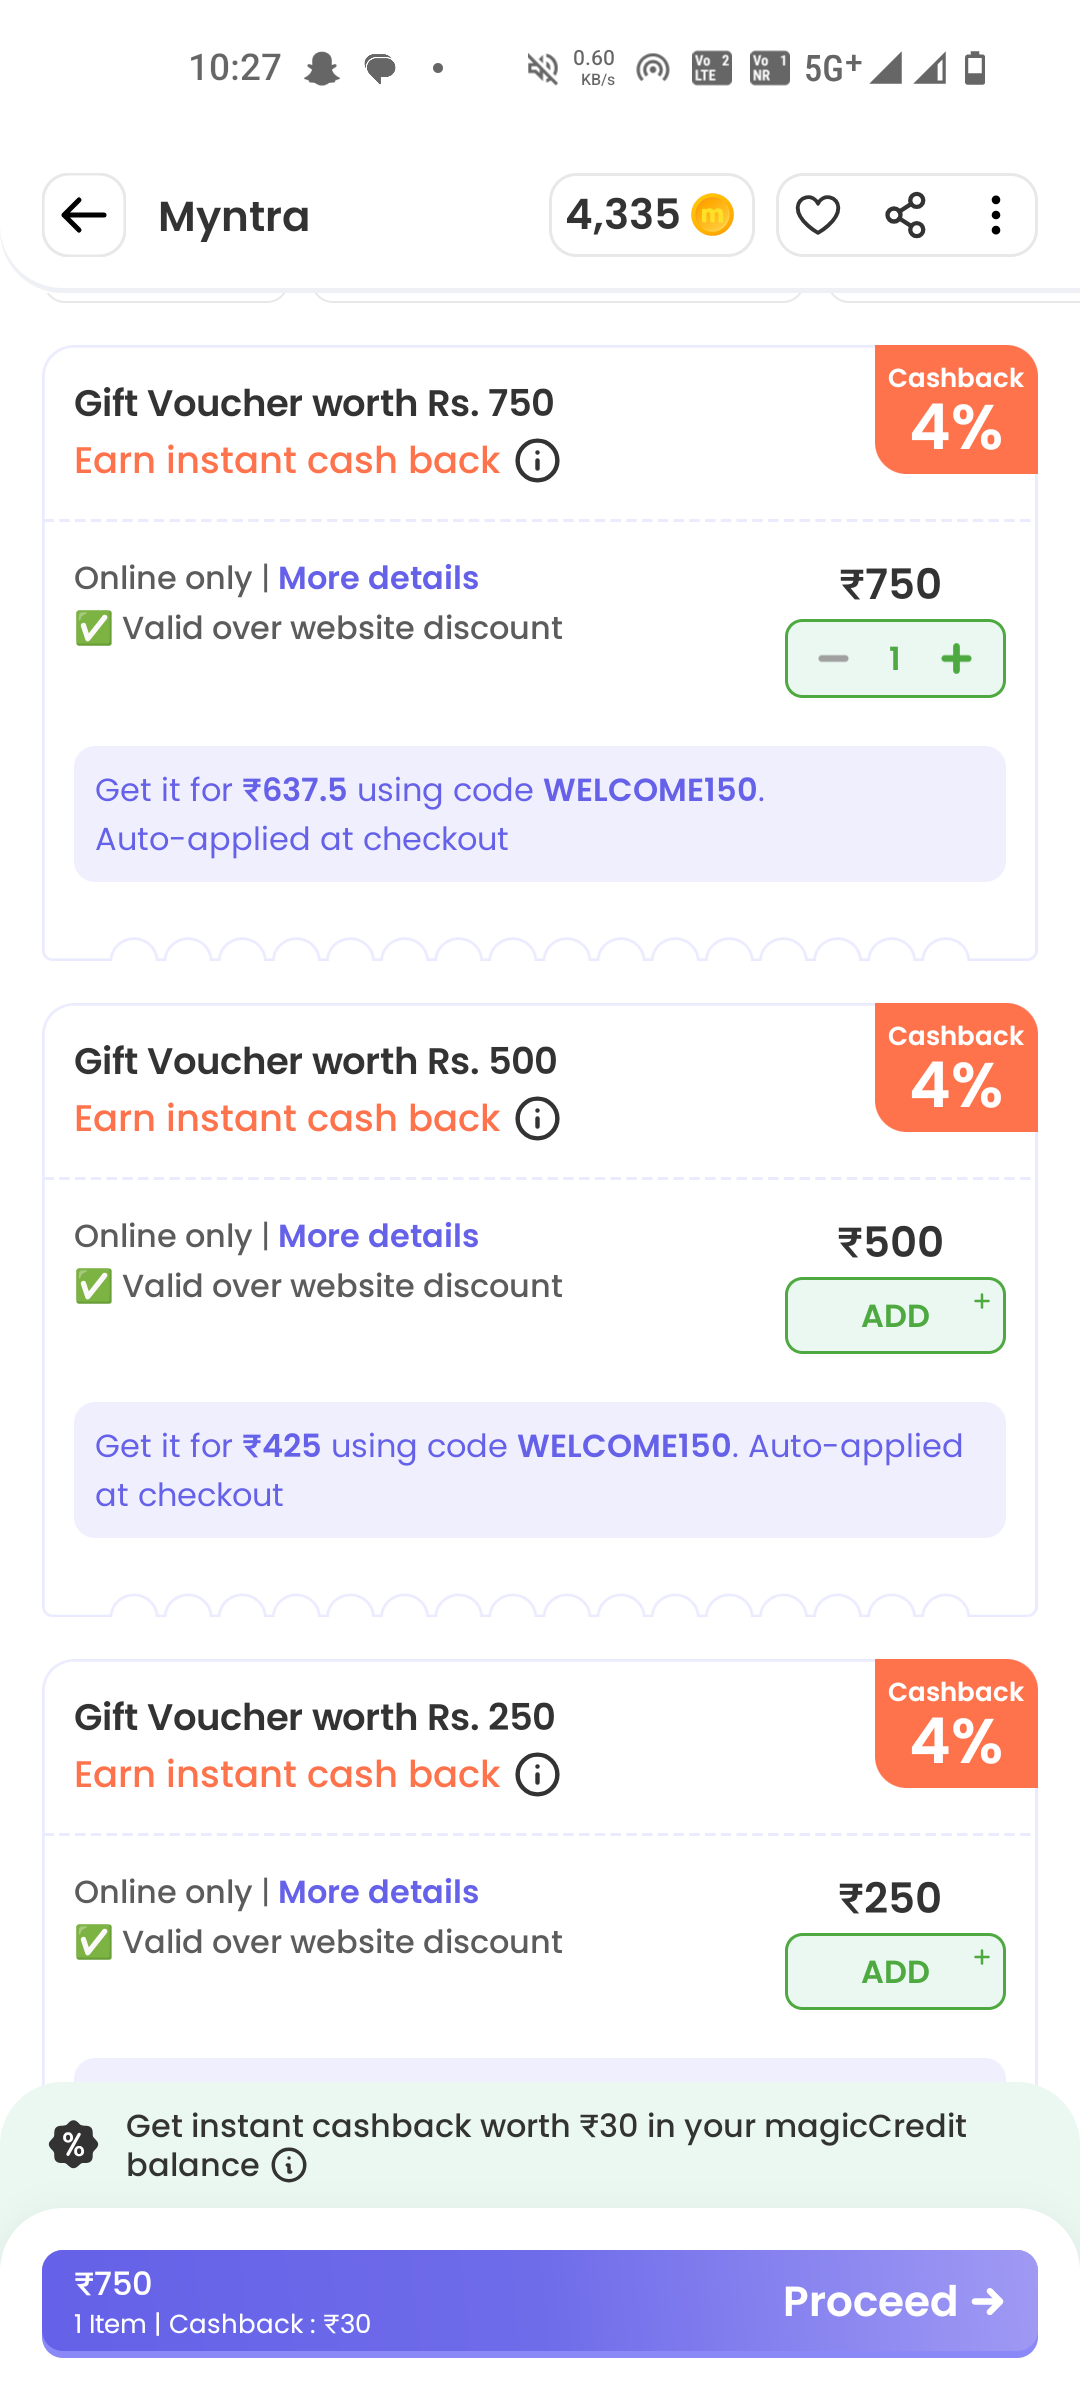Viewport: 1080px width, 2400px height.
Task: Tap the info icon beside Rs. 500 cashback text
Action: [537, 1119]
